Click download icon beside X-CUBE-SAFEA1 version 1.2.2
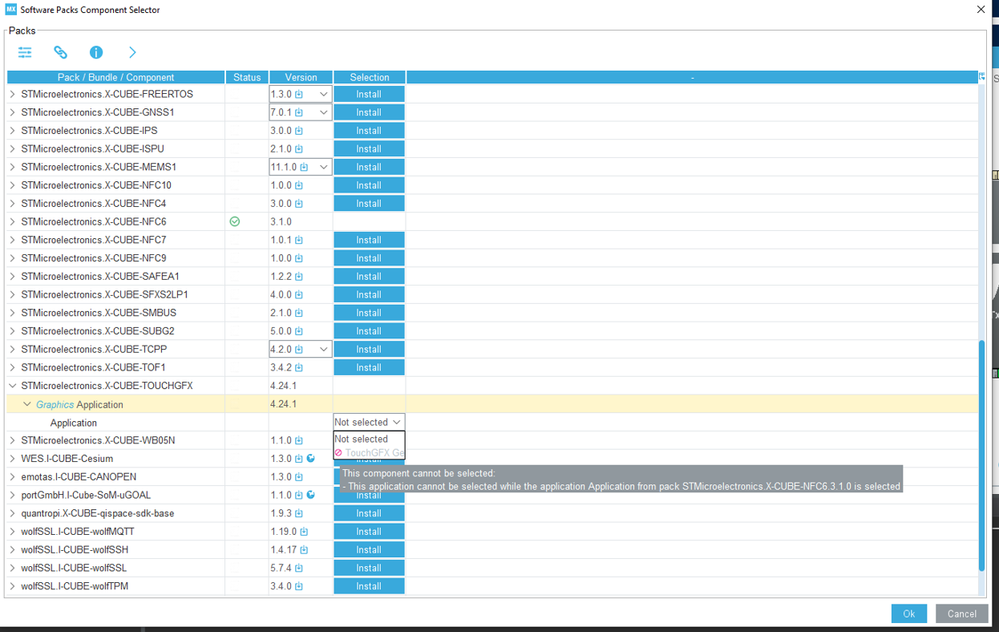 (x=299, y=276)
